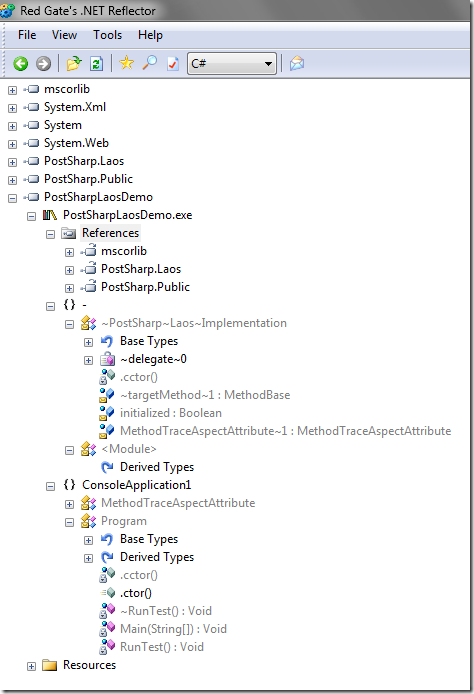Collapse the ConsoleApplication1 namespace
The height and width of the screenshot is (694, 474).
click(x=50, y=486)
